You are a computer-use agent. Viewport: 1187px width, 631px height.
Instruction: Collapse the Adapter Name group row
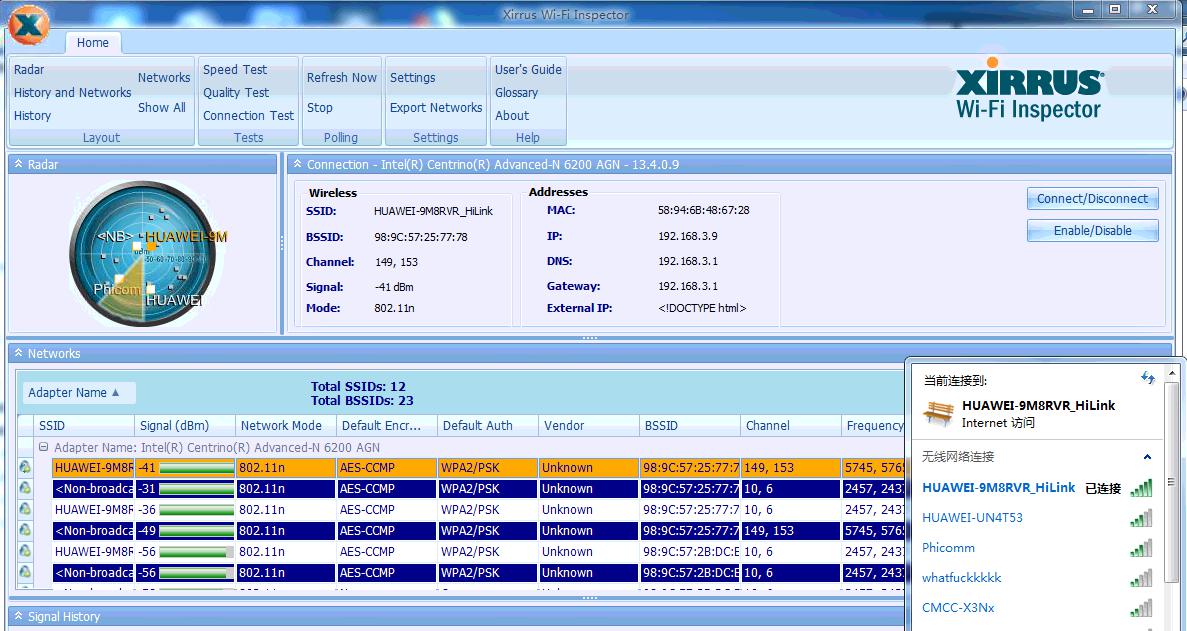point(44,447)
